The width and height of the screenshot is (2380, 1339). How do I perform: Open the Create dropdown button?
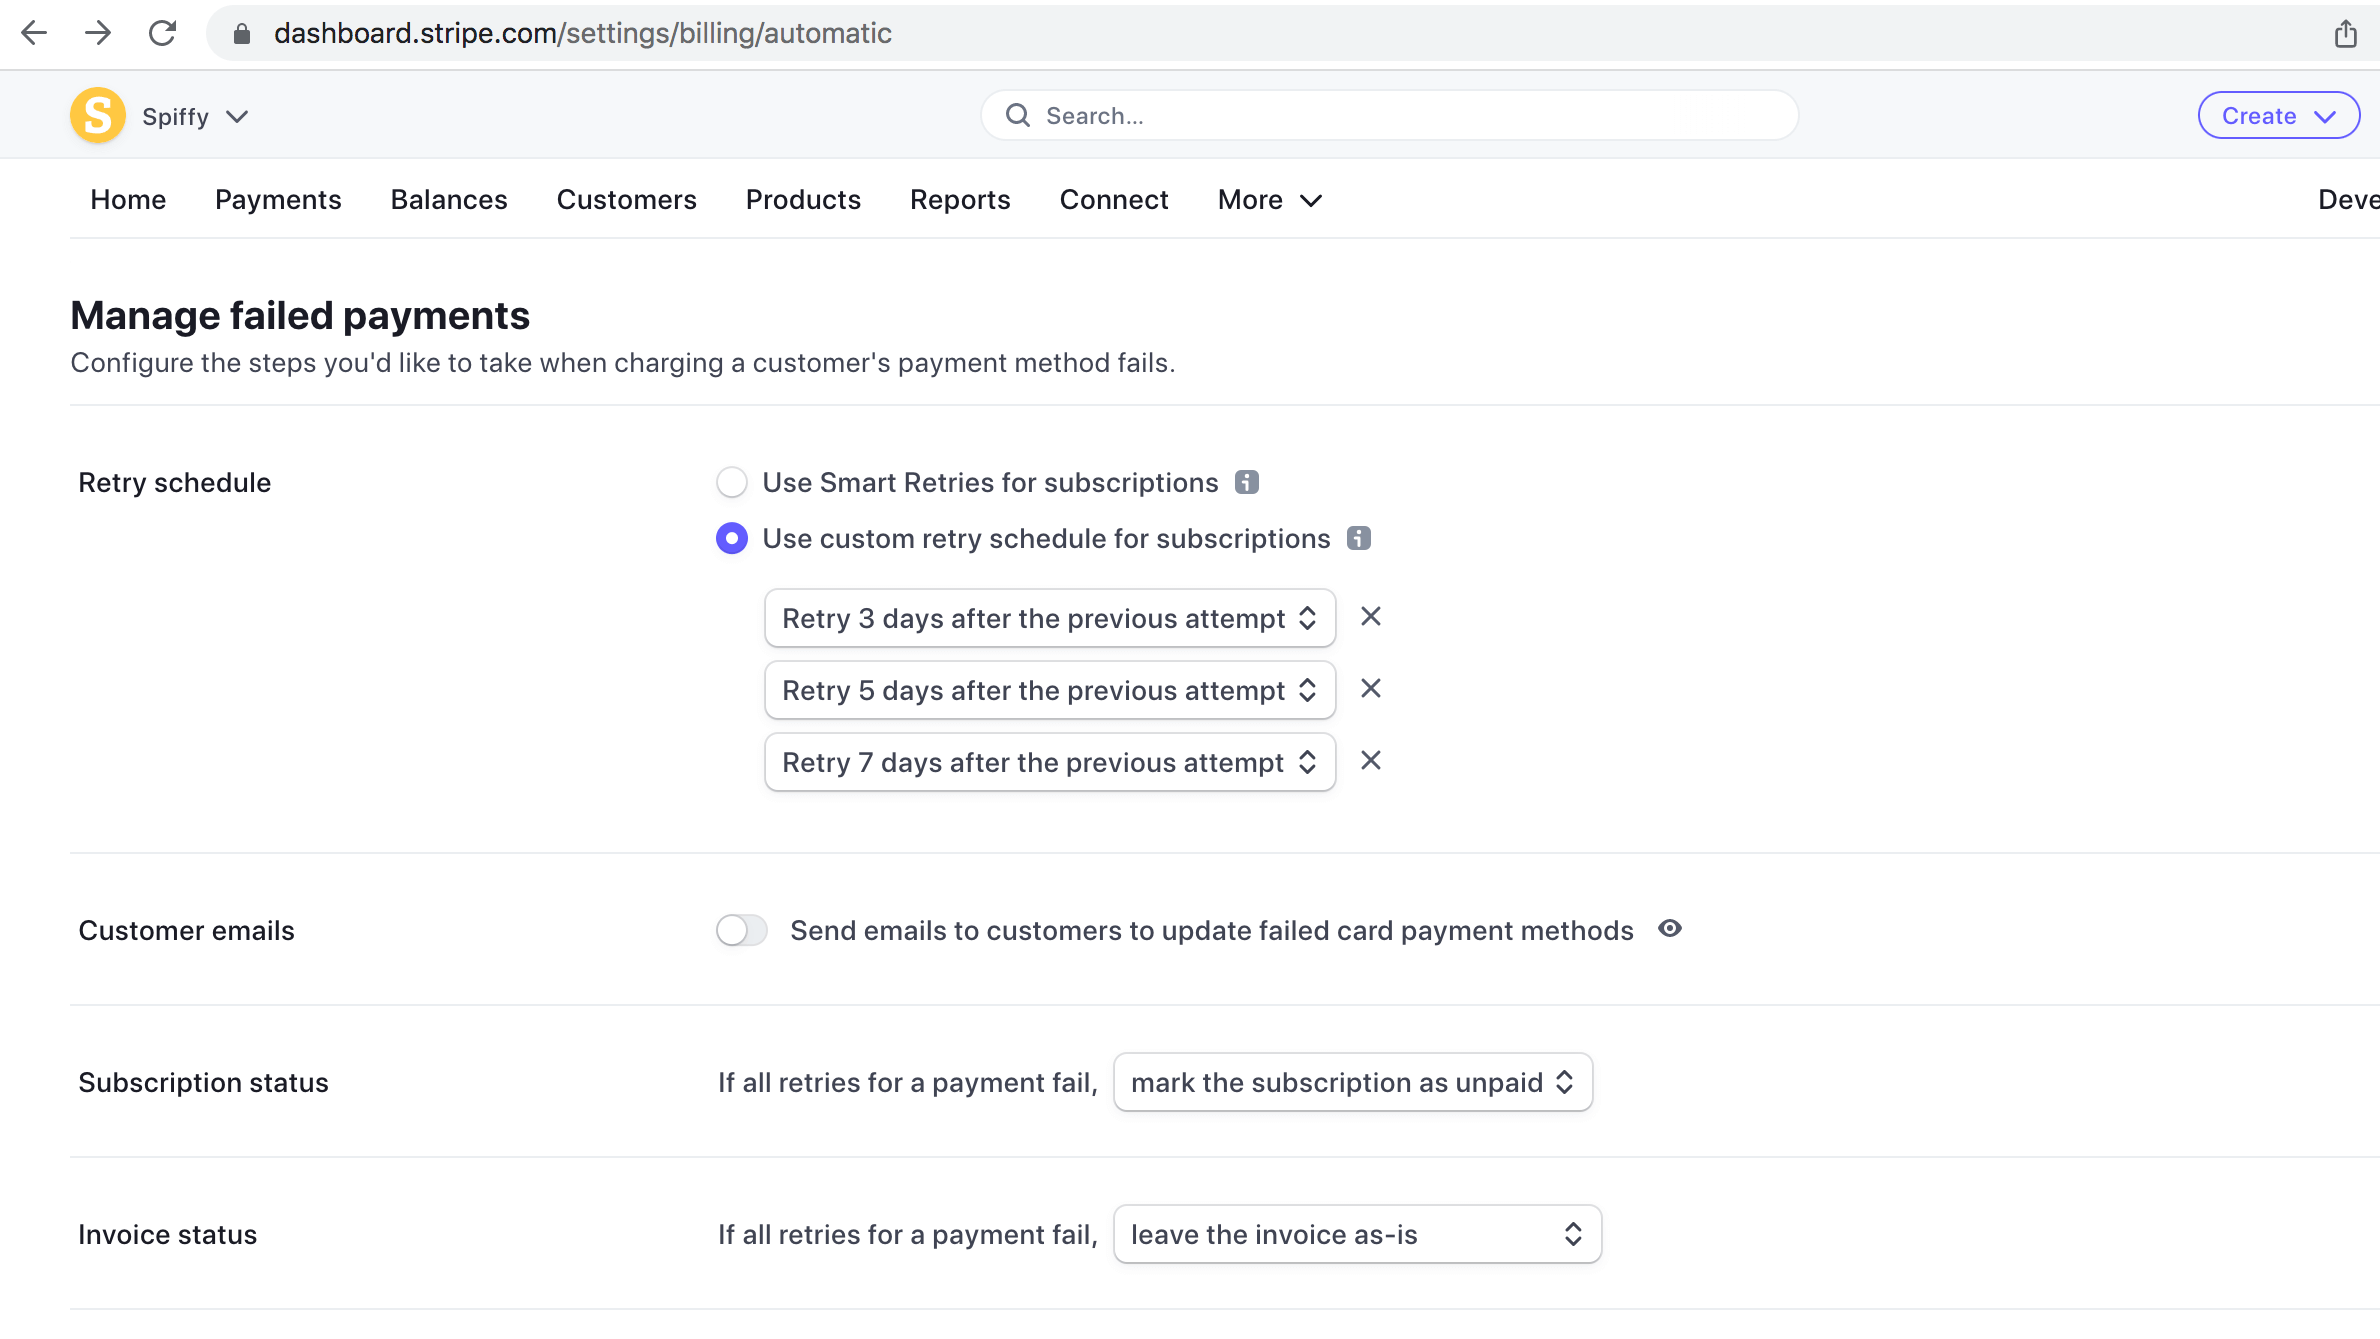click(x=2279, y=116)
